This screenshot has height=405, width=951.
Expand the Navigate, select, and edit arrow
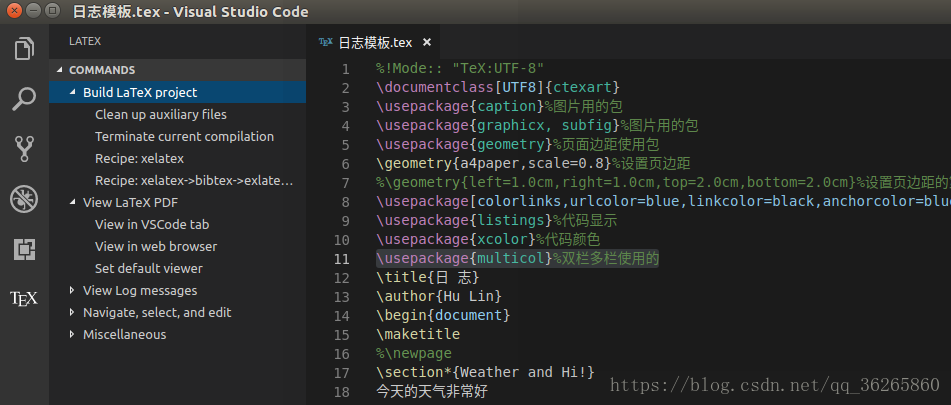tap(73, 312)
